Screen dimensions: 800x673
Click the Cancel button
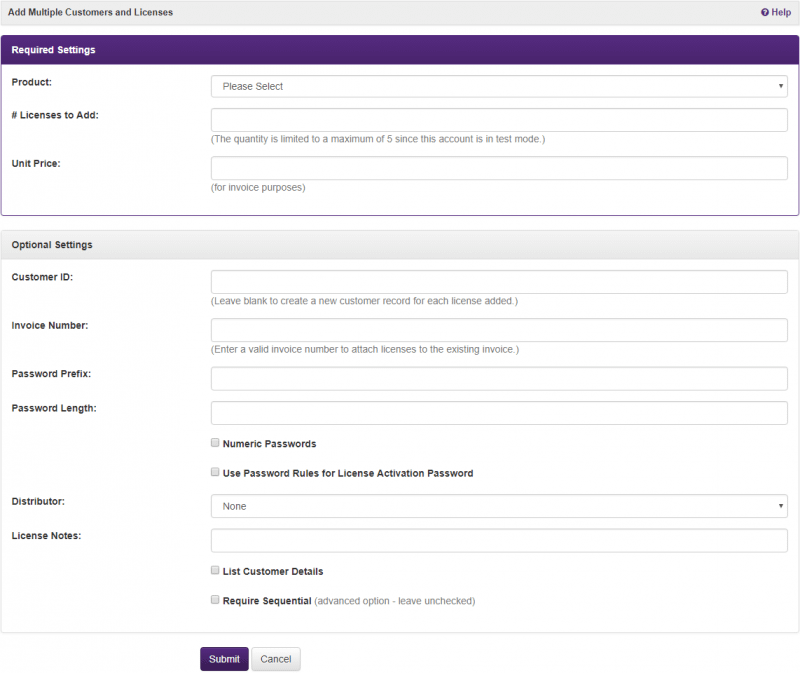point(275,659)
